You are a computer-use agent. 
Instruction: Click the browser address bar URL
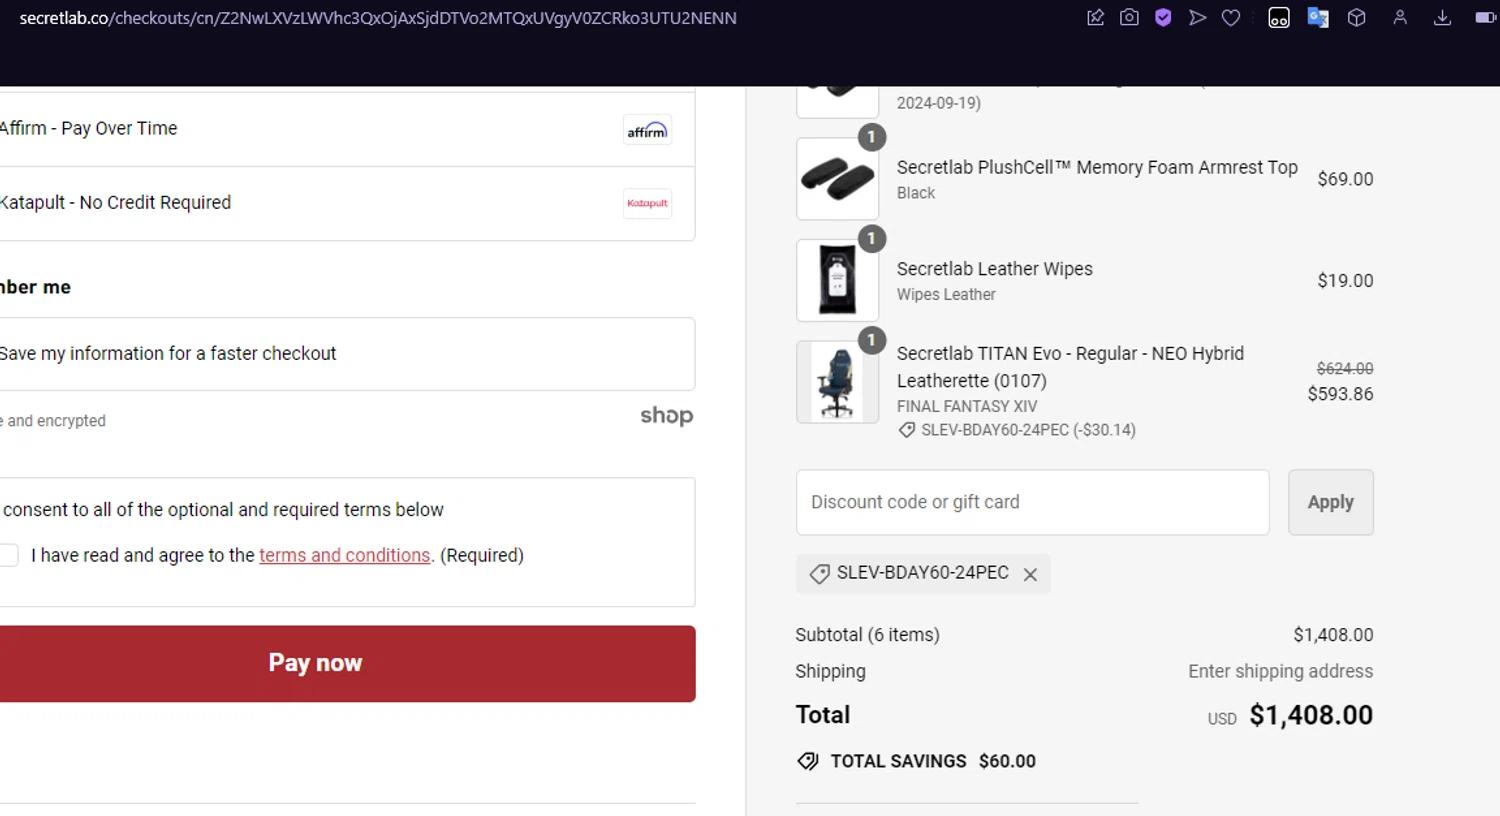click(x=378, y=18)
